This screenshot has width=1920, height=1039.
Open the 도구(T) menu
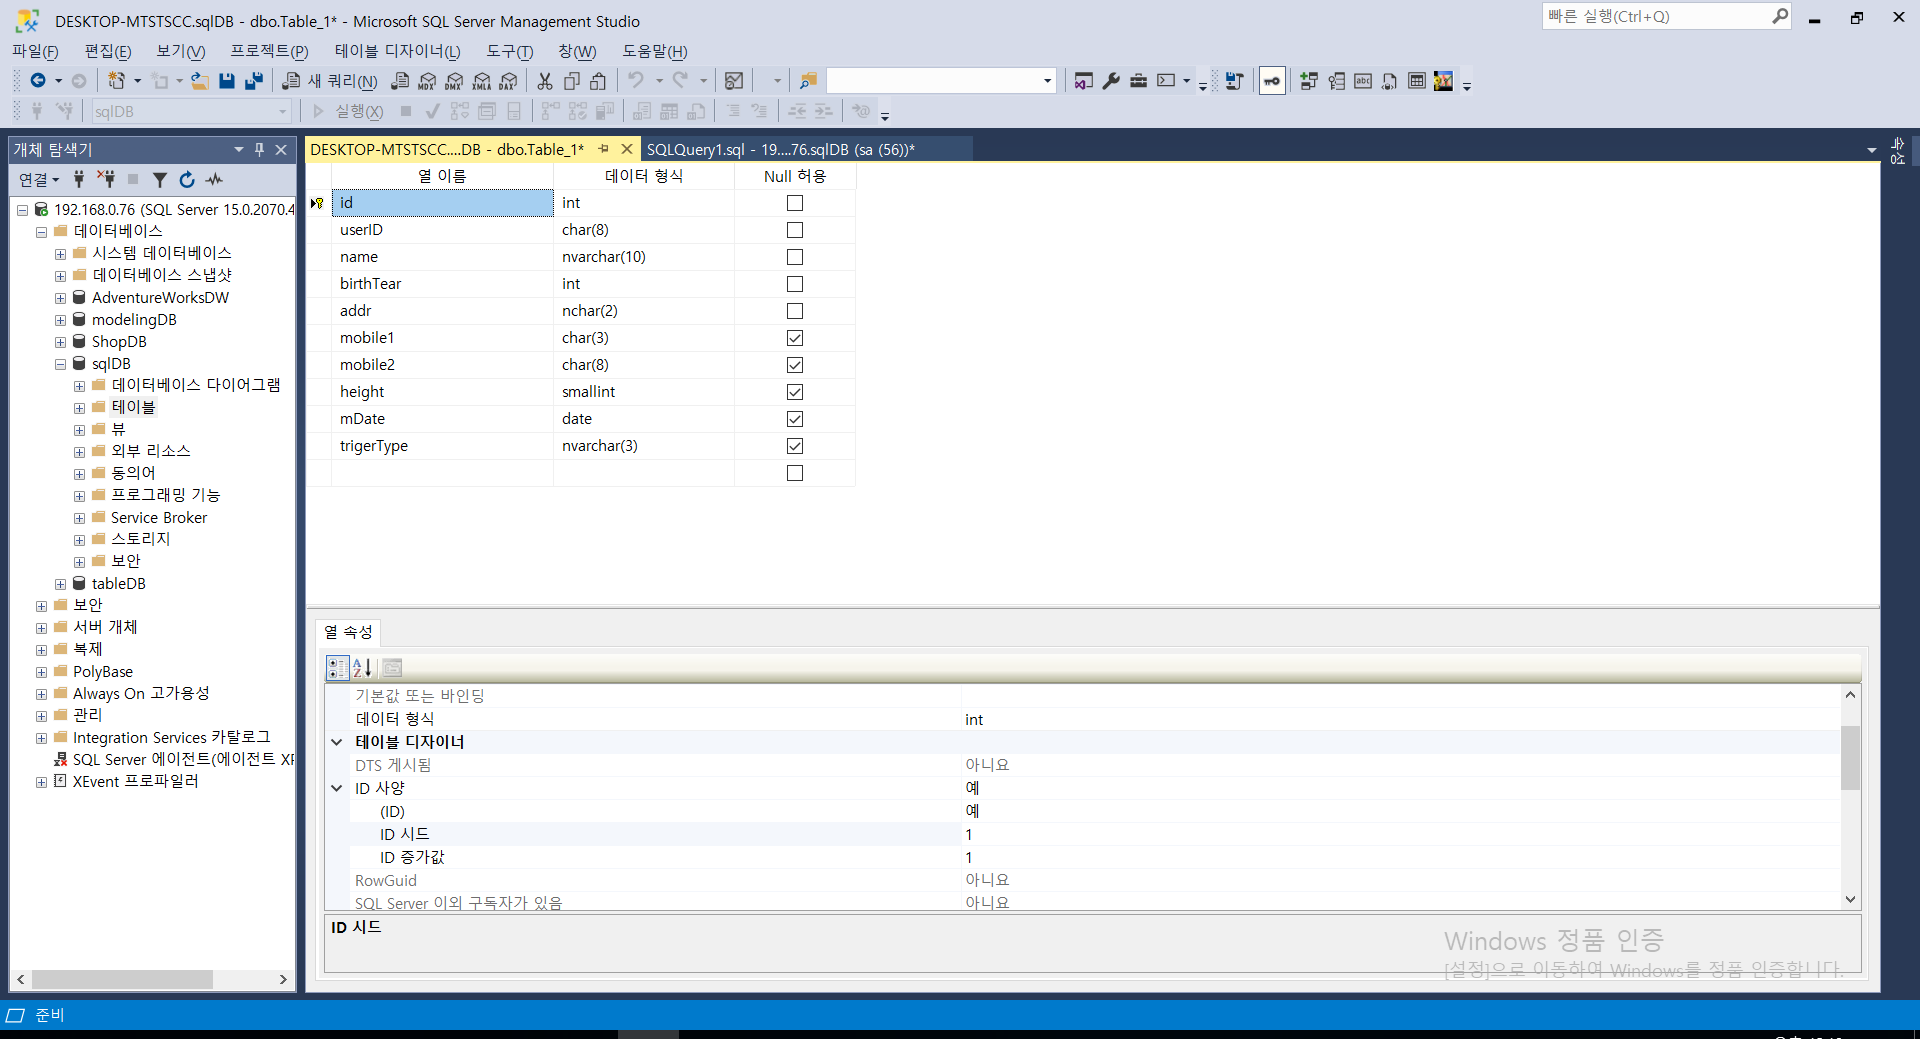point(510,51)
